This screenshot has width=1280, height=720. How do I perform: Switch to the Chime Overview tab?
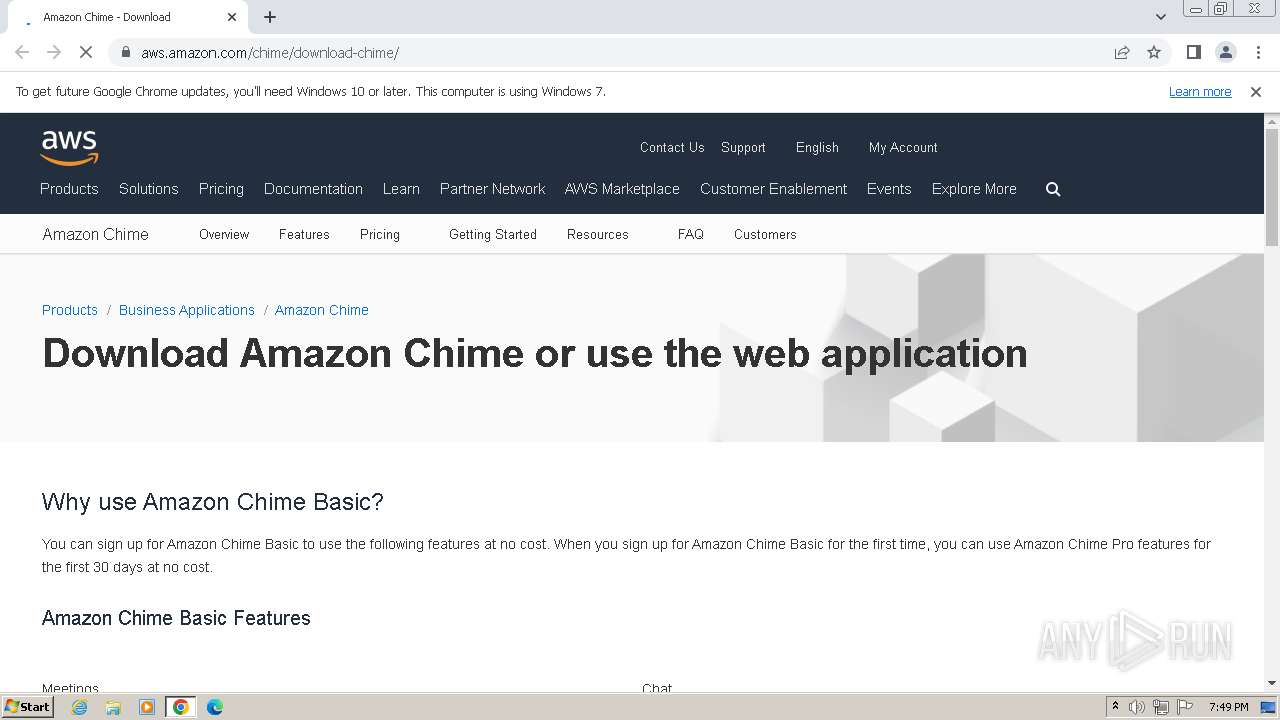224,234
